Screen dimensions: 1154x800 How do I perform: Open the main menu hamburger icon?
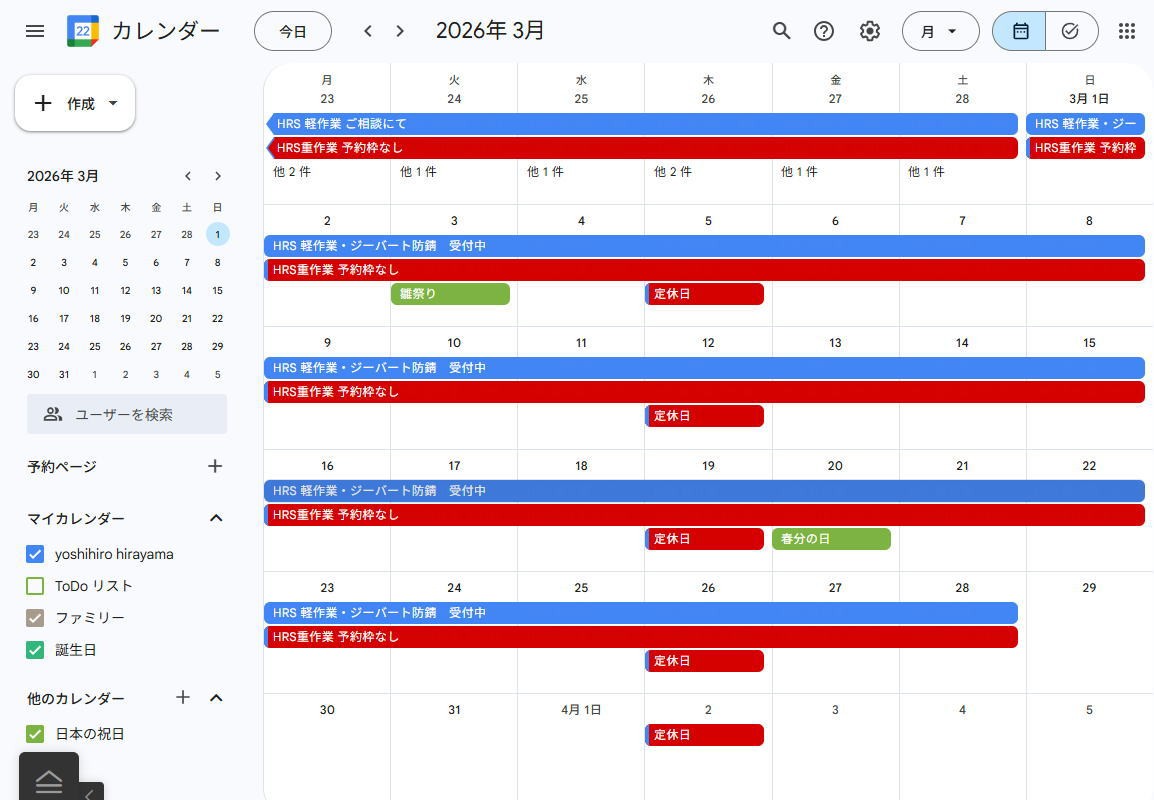point(35,31)
